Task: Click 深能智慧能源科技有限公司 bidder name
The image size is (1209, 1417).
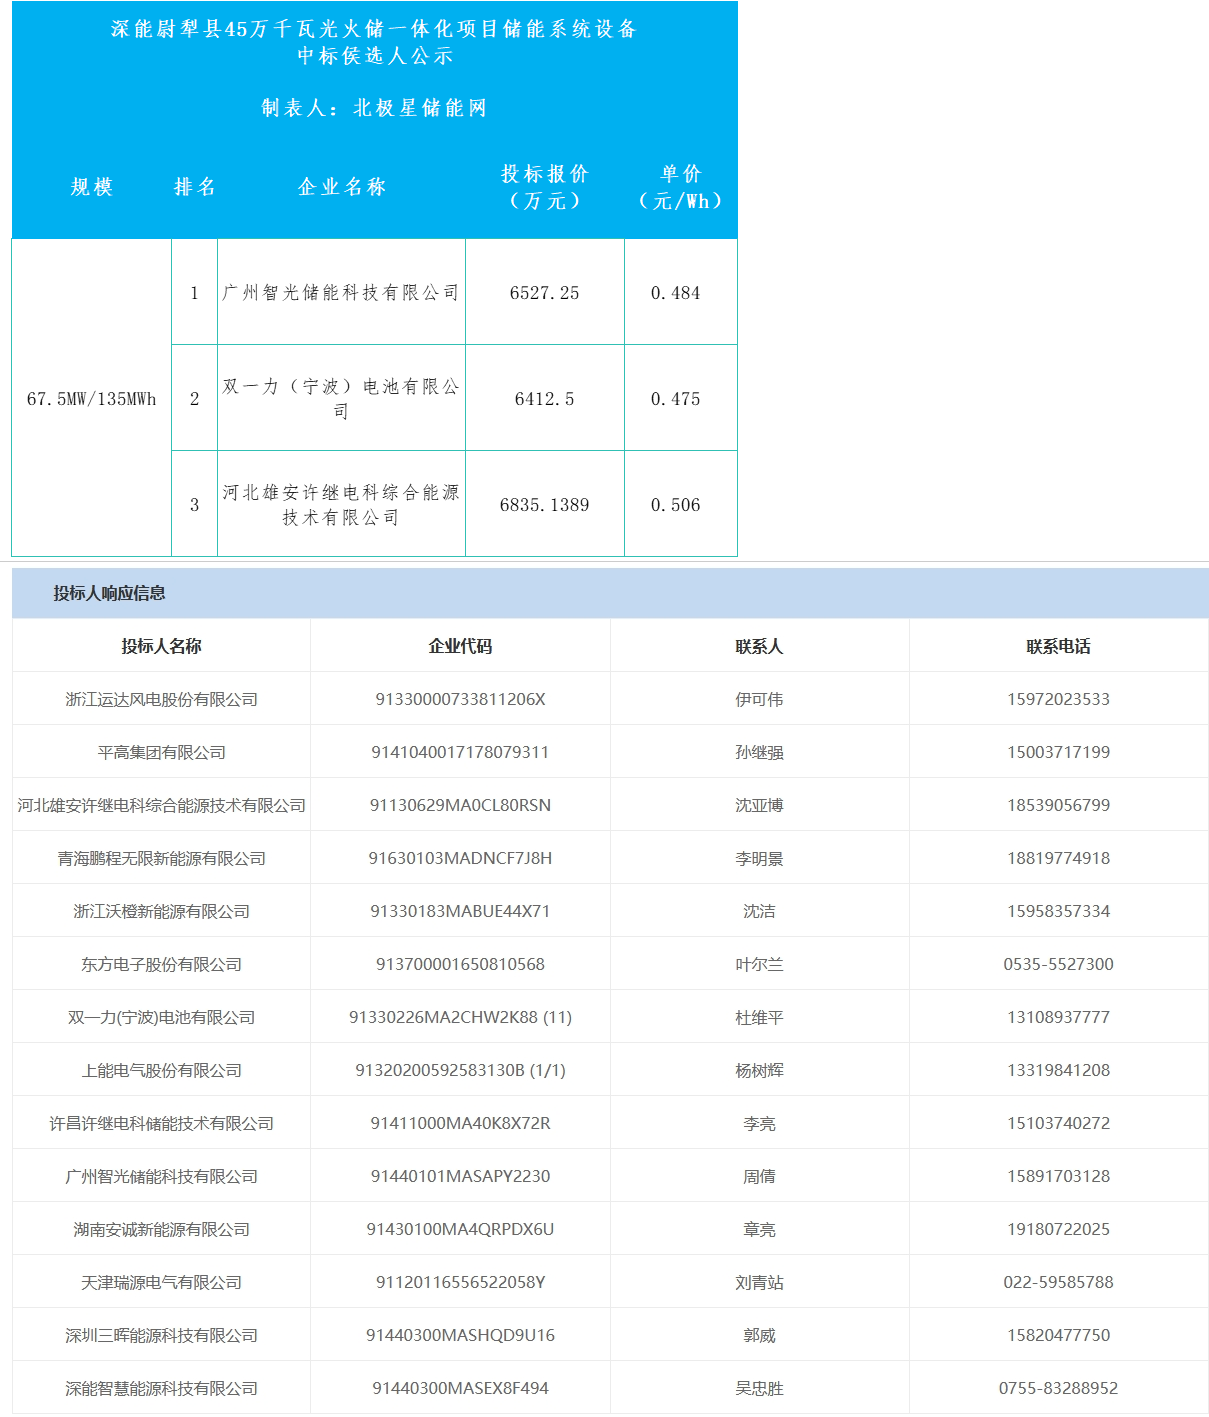Action: 161,1388
